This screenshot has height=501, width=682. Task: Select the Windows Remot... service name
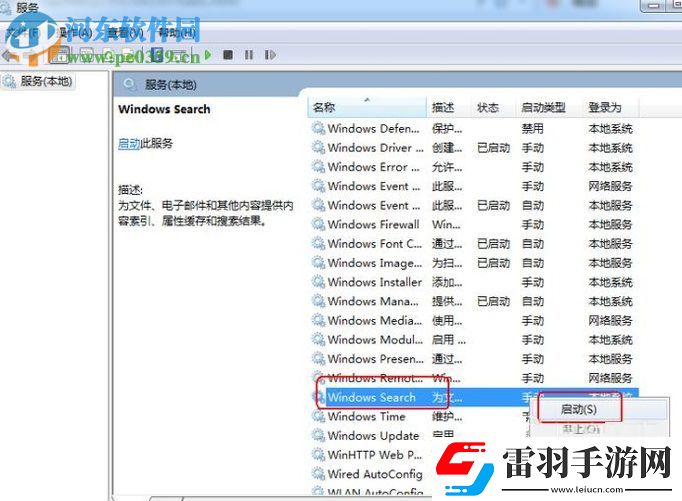tap(375, 378)
